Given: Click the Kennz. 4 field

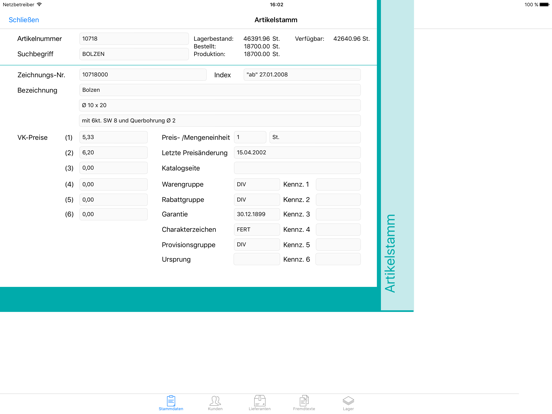Looking at the screenshot, I should (338, 230).
